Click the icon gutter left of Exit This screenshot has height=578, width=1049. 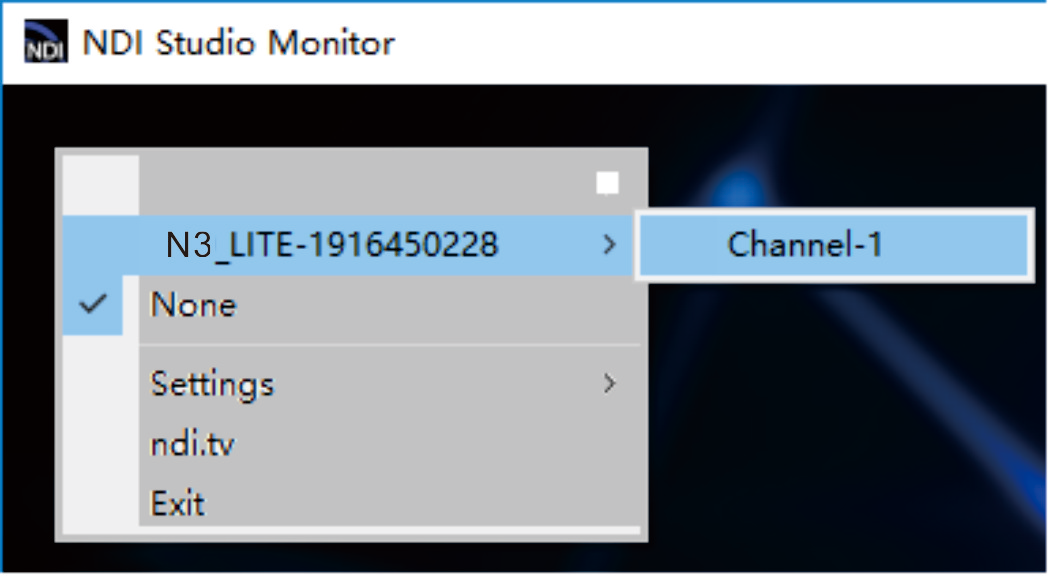[x=101, y=503]
